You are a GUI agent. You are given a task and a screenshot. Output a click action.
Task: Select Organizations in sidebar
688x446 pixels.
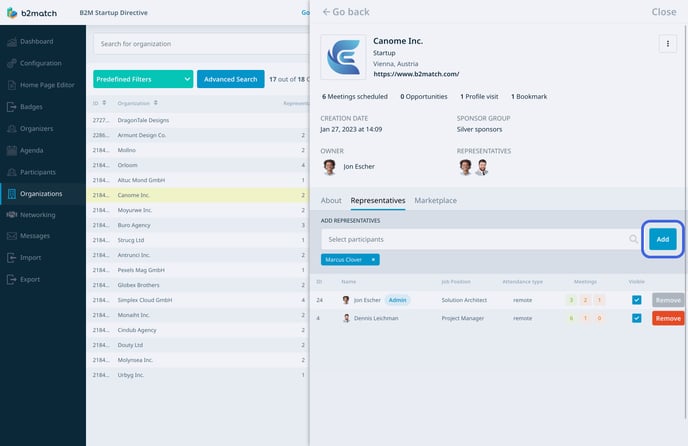(41, 194)
